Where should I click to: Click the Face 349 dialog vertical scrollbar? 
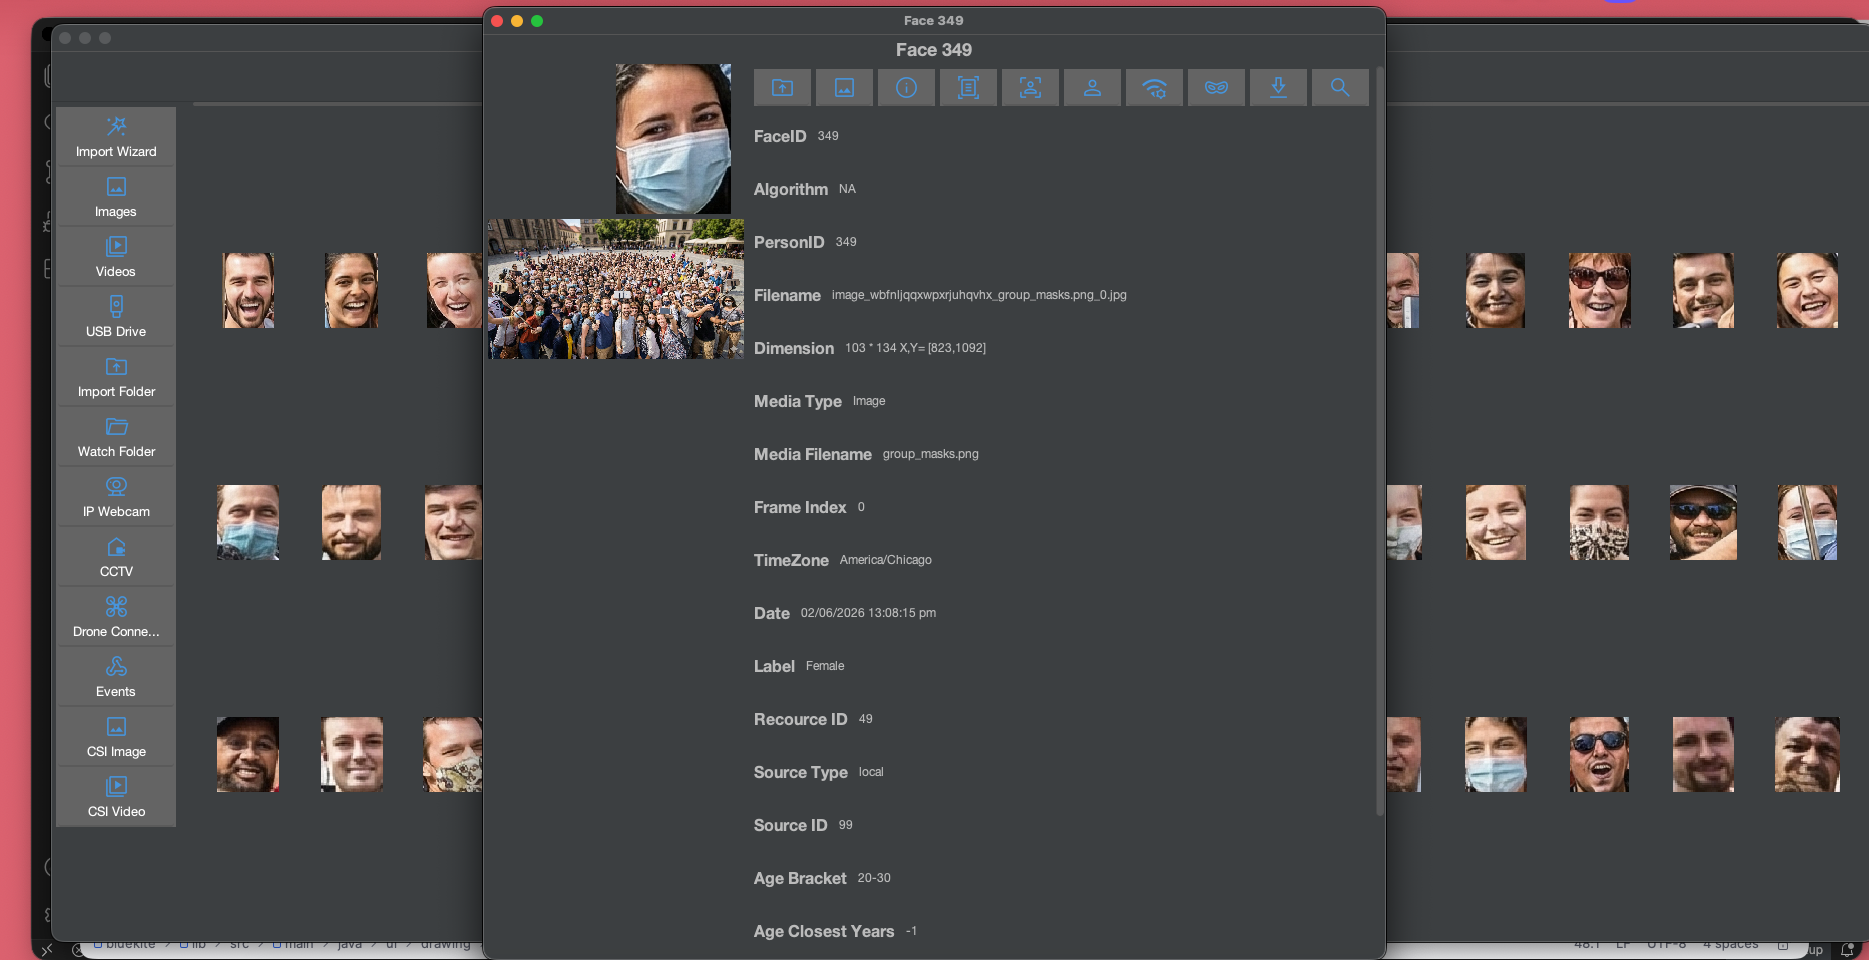point(1379,440)
